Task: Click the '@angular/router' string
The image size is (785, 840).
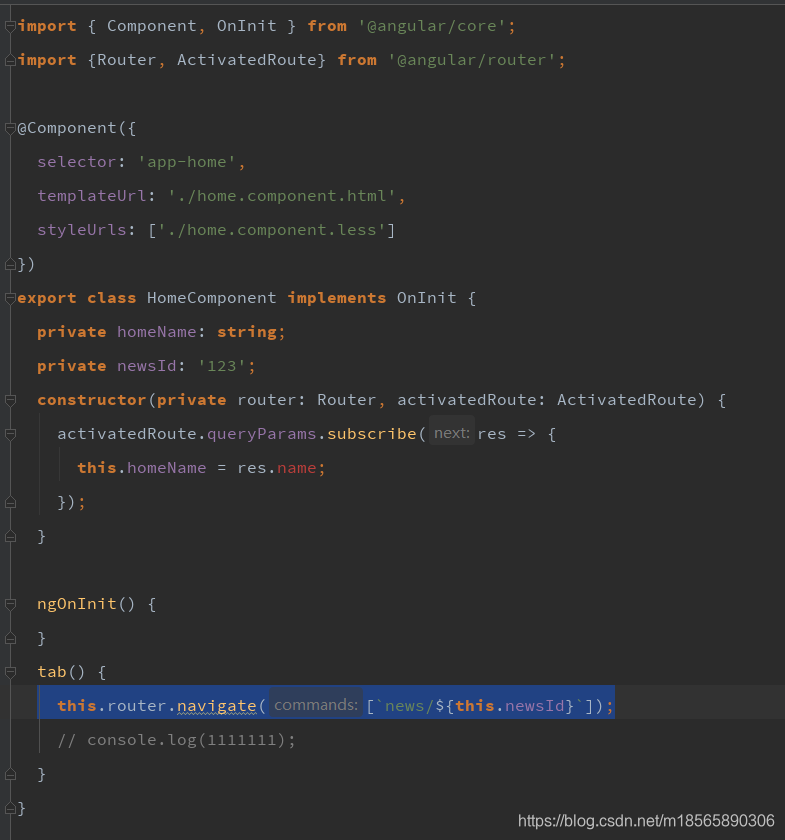Action: tap(472, 60)
